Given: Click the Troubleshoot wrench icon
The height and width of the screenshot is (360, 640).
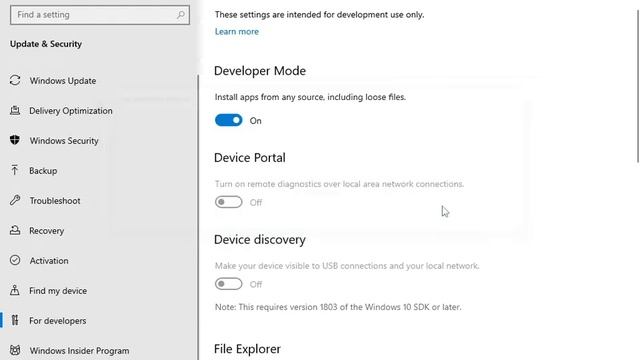Looking at the screenshot, I should (15, 200).
